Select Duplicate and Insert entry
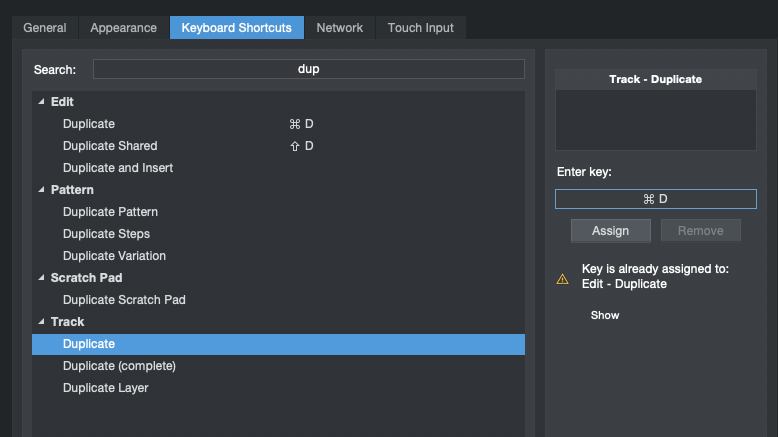Viewport: 778px width, 437px height. point(118,168)
